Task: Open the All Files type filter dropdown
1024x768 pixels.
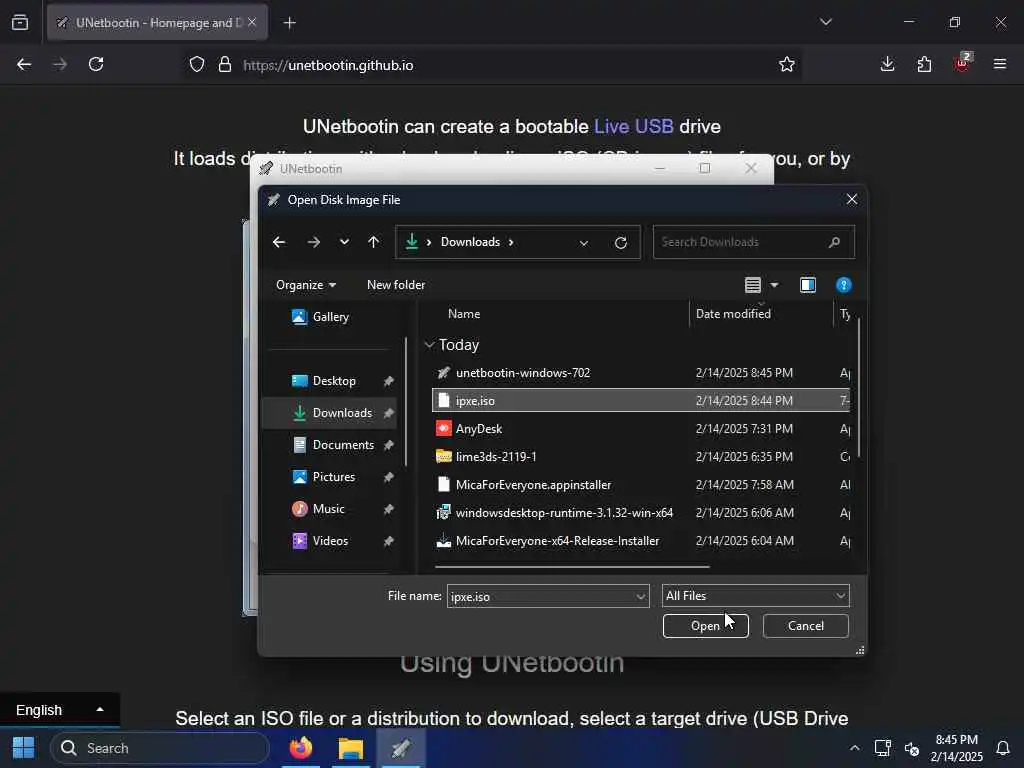Action: [756, 596]
